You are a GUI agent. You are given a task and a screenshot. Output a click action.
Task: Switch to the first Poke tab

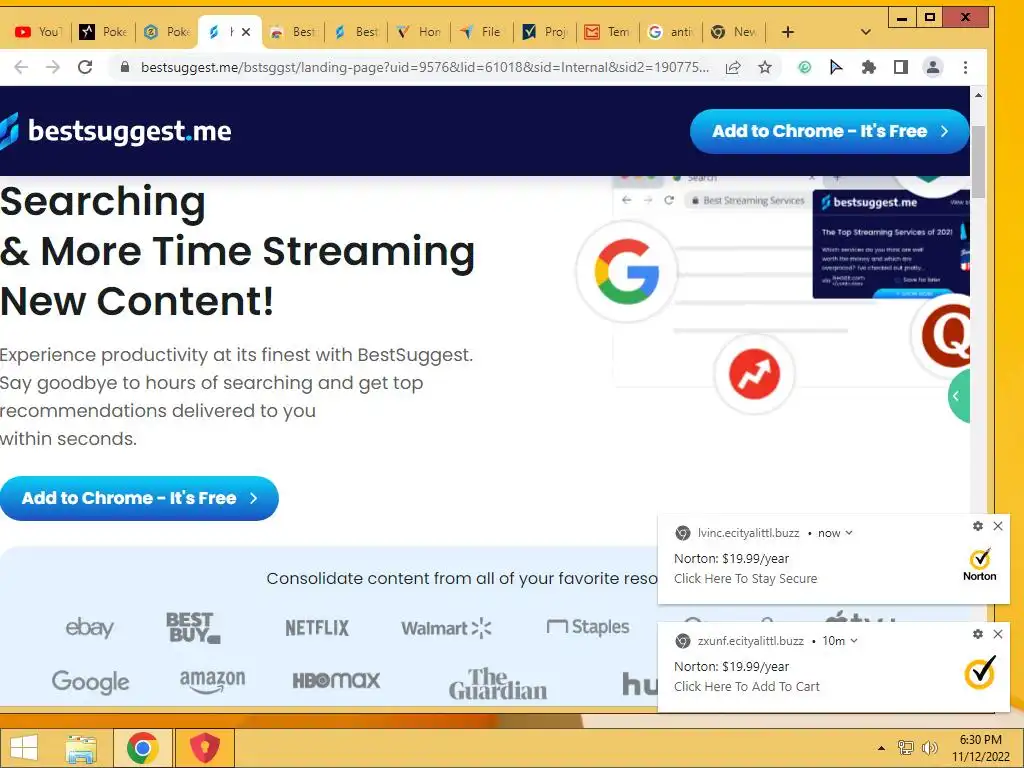(x=103, y=32)
